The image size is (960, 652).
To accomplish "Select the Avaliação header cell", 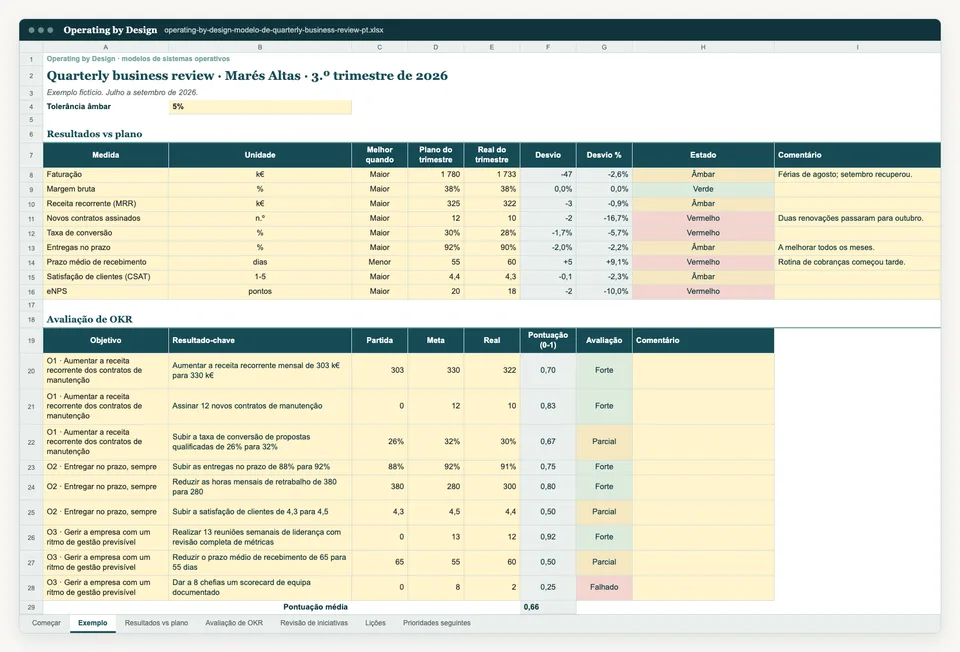I will [604, 340].
